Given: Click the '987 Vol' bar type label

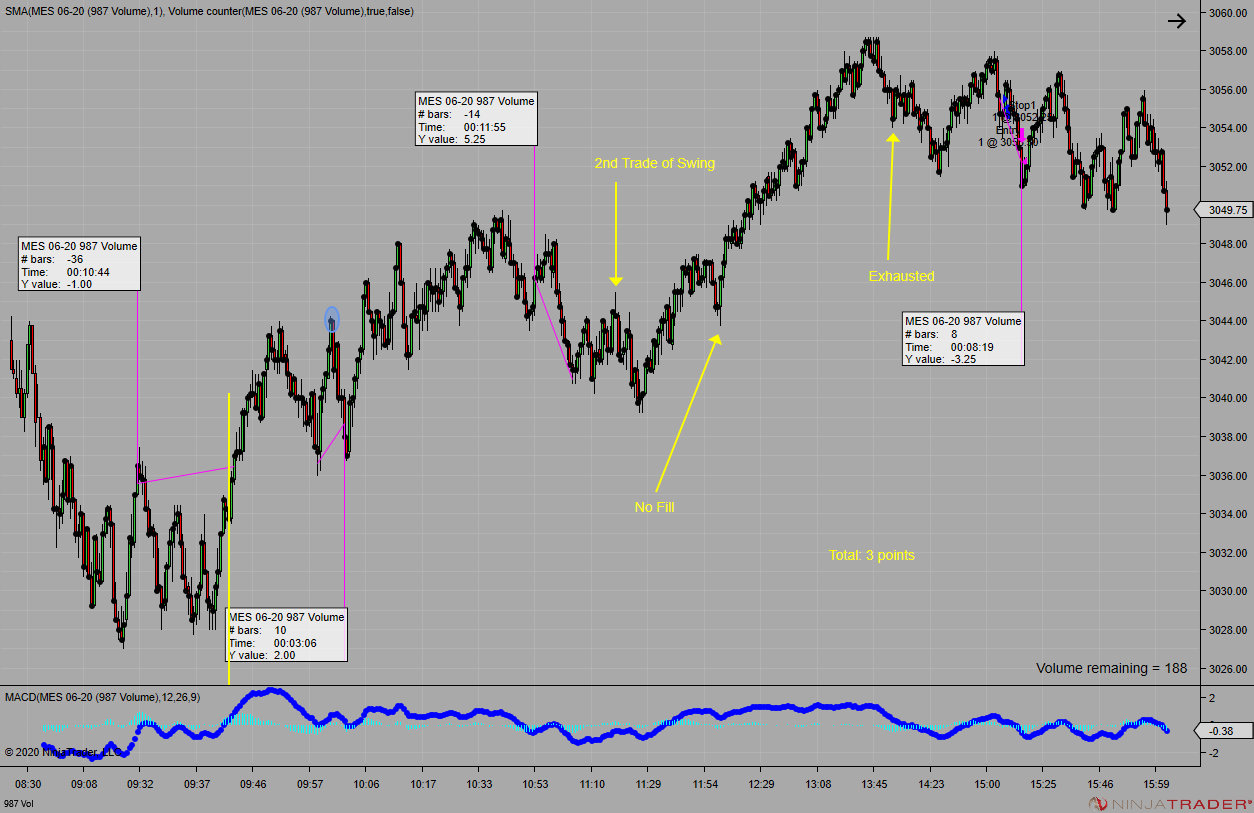Looking at the screenshot, I should coord(18,804).
